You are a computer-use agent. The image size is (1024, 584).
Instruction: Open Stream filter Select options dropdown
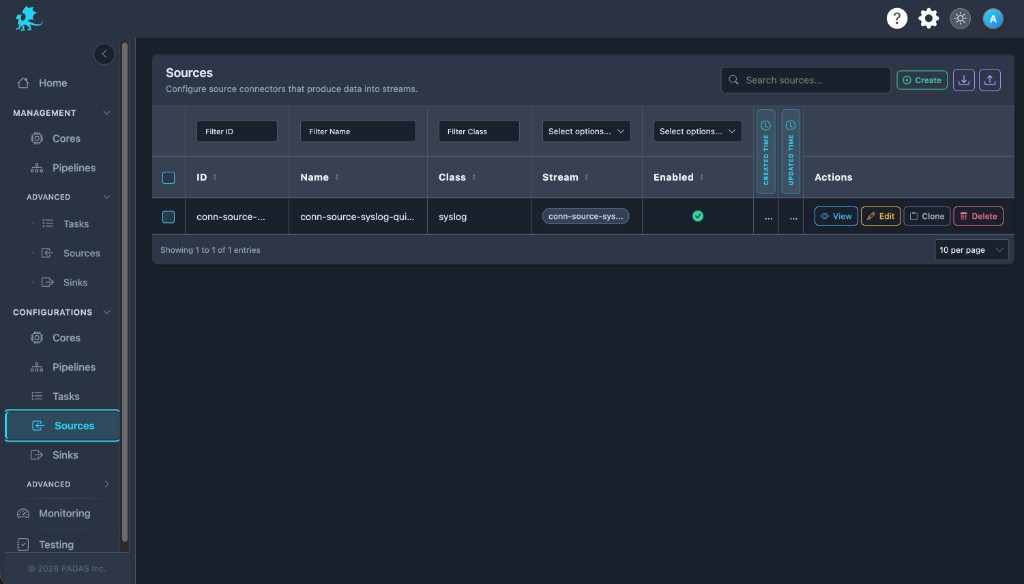(x=586, y=131)
